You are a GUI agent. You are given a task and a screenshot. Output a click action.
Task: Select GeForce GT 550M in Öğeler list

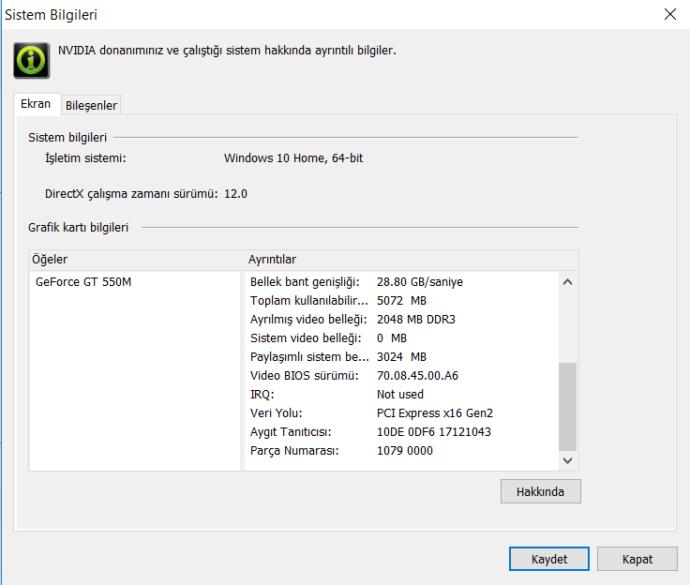pyautogui.click(x=84, y=282)
